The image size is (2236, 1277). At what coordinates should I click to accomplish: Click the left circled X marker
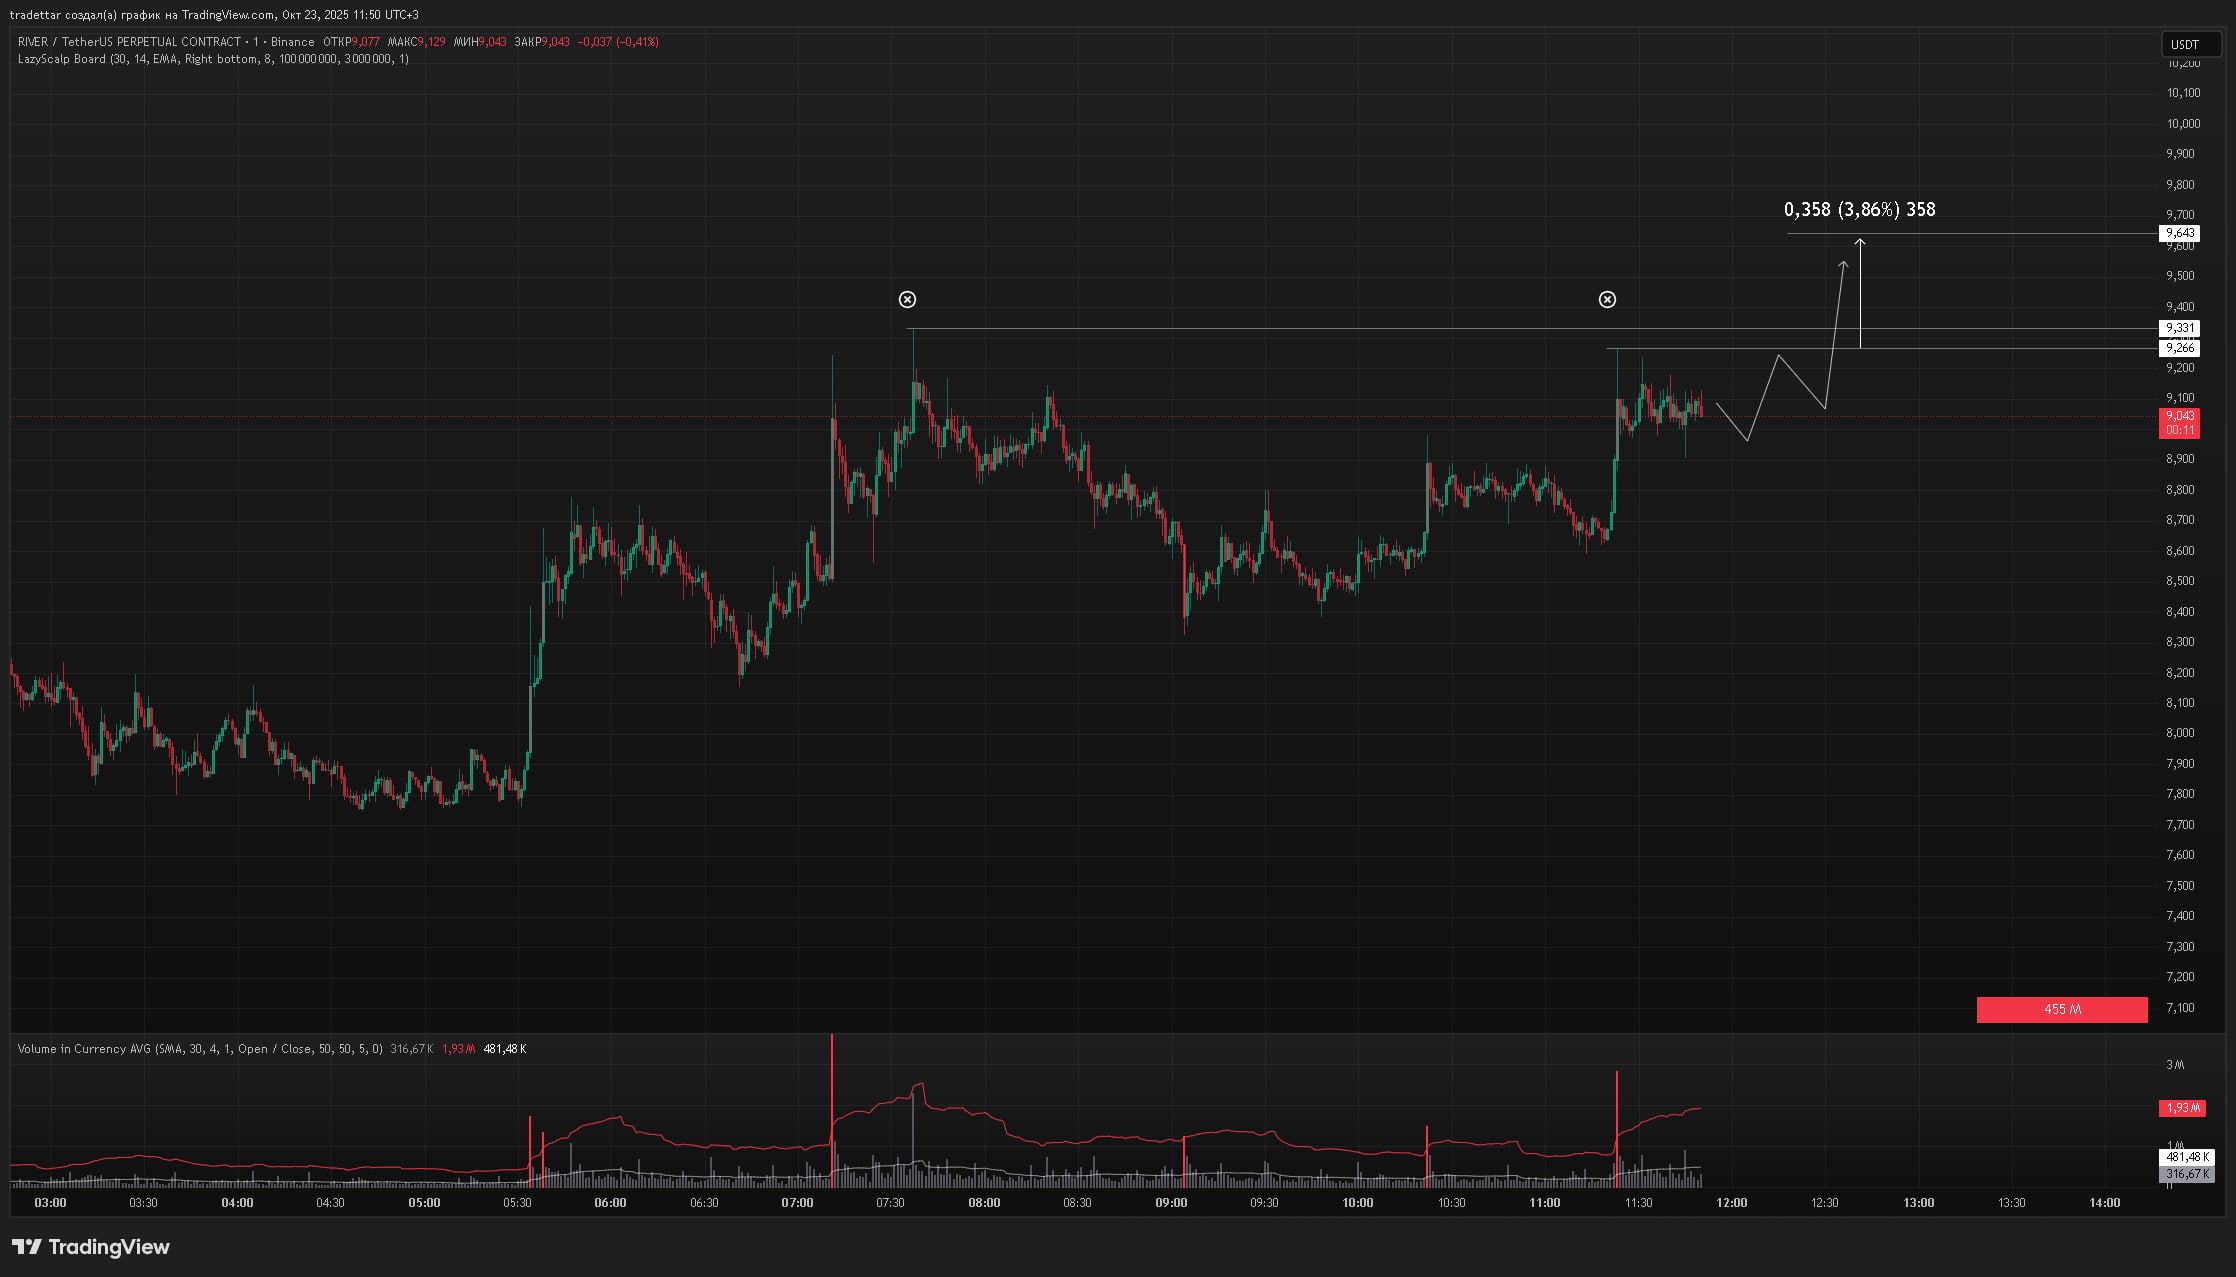coord(907,299)
